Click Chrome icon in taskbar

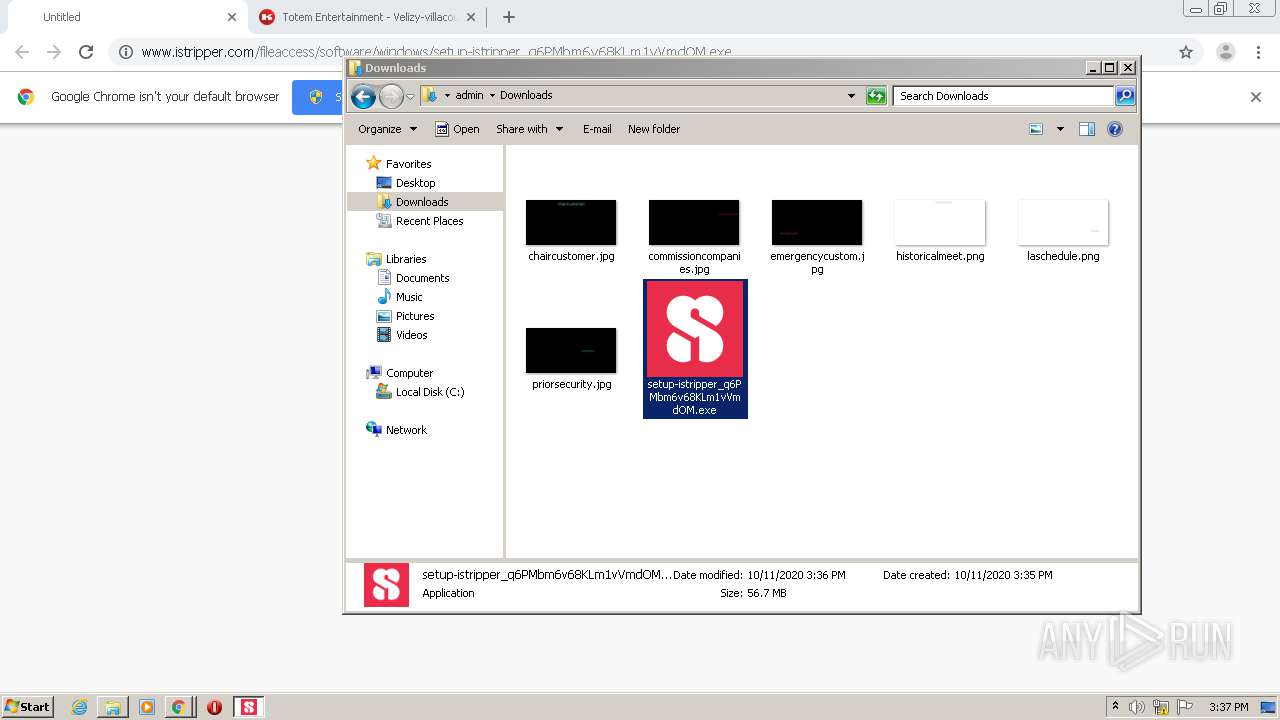tap(178, 707)
